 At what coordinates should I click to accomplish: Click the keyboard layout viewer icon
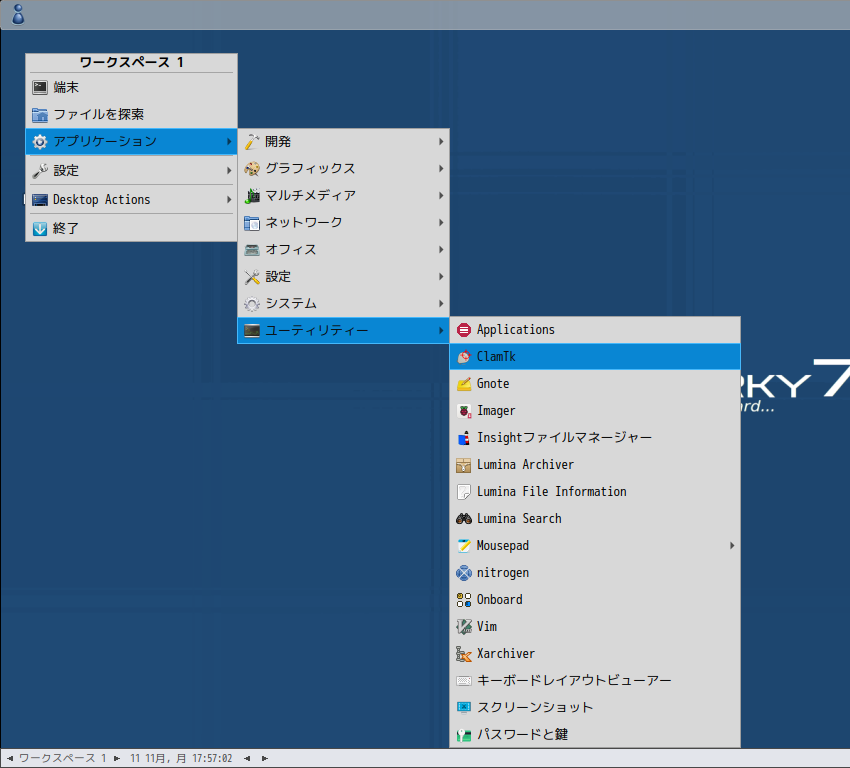tap(463, 681)
